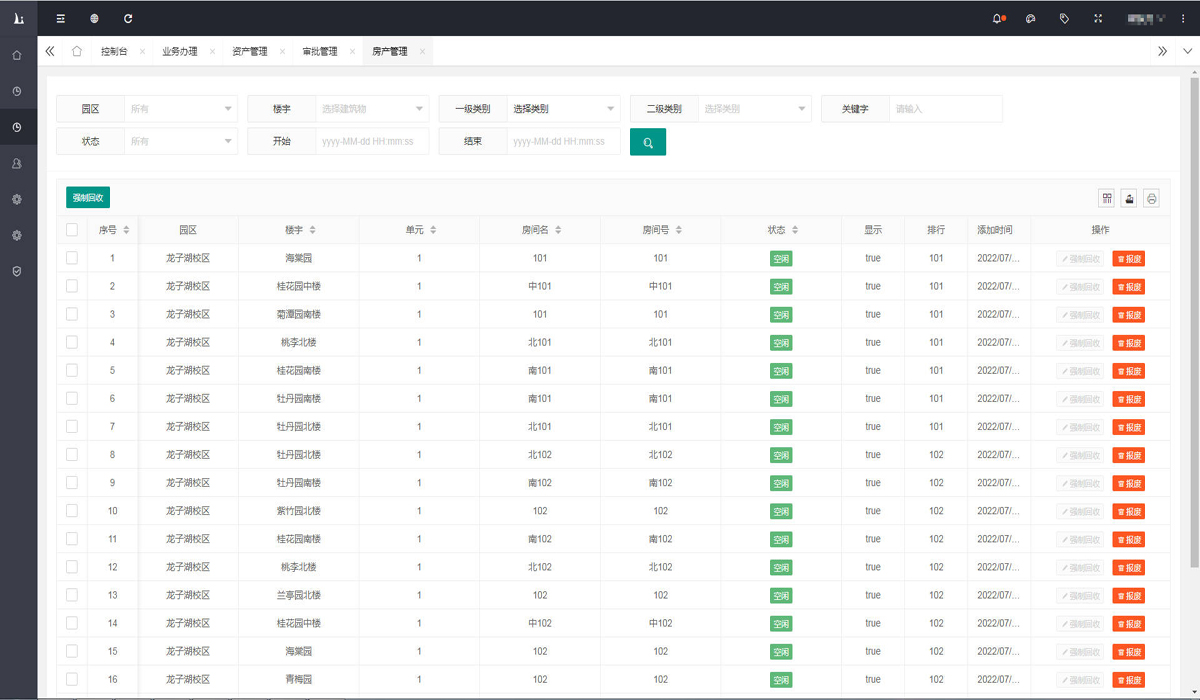Click the refresh icon in header

128,18
